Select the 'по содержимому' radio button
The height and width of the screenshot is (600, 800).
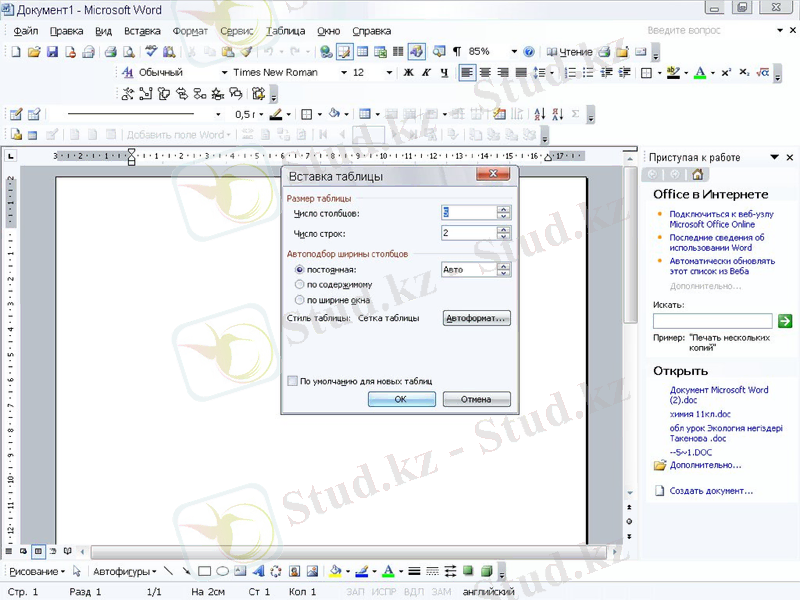(299, 285)
